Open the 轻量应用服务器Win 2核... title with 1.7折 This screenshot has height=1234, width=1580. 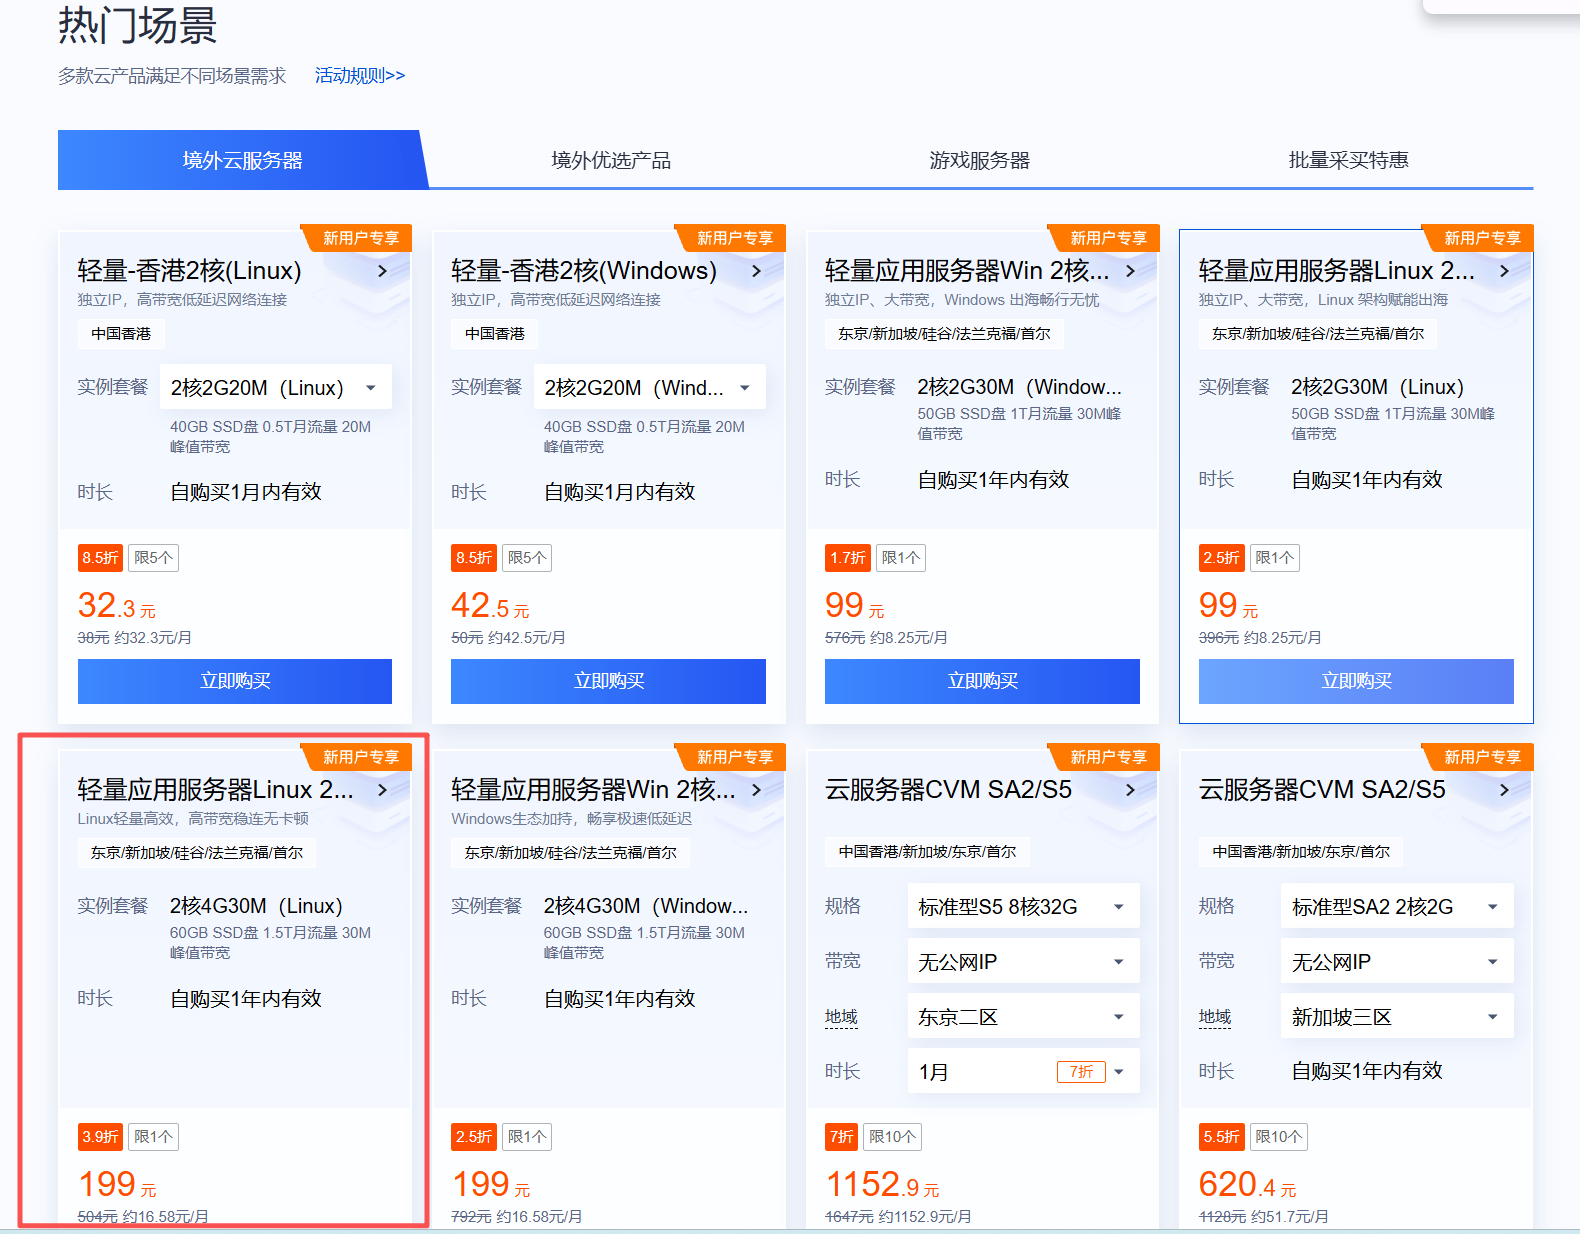click(967, 271)
